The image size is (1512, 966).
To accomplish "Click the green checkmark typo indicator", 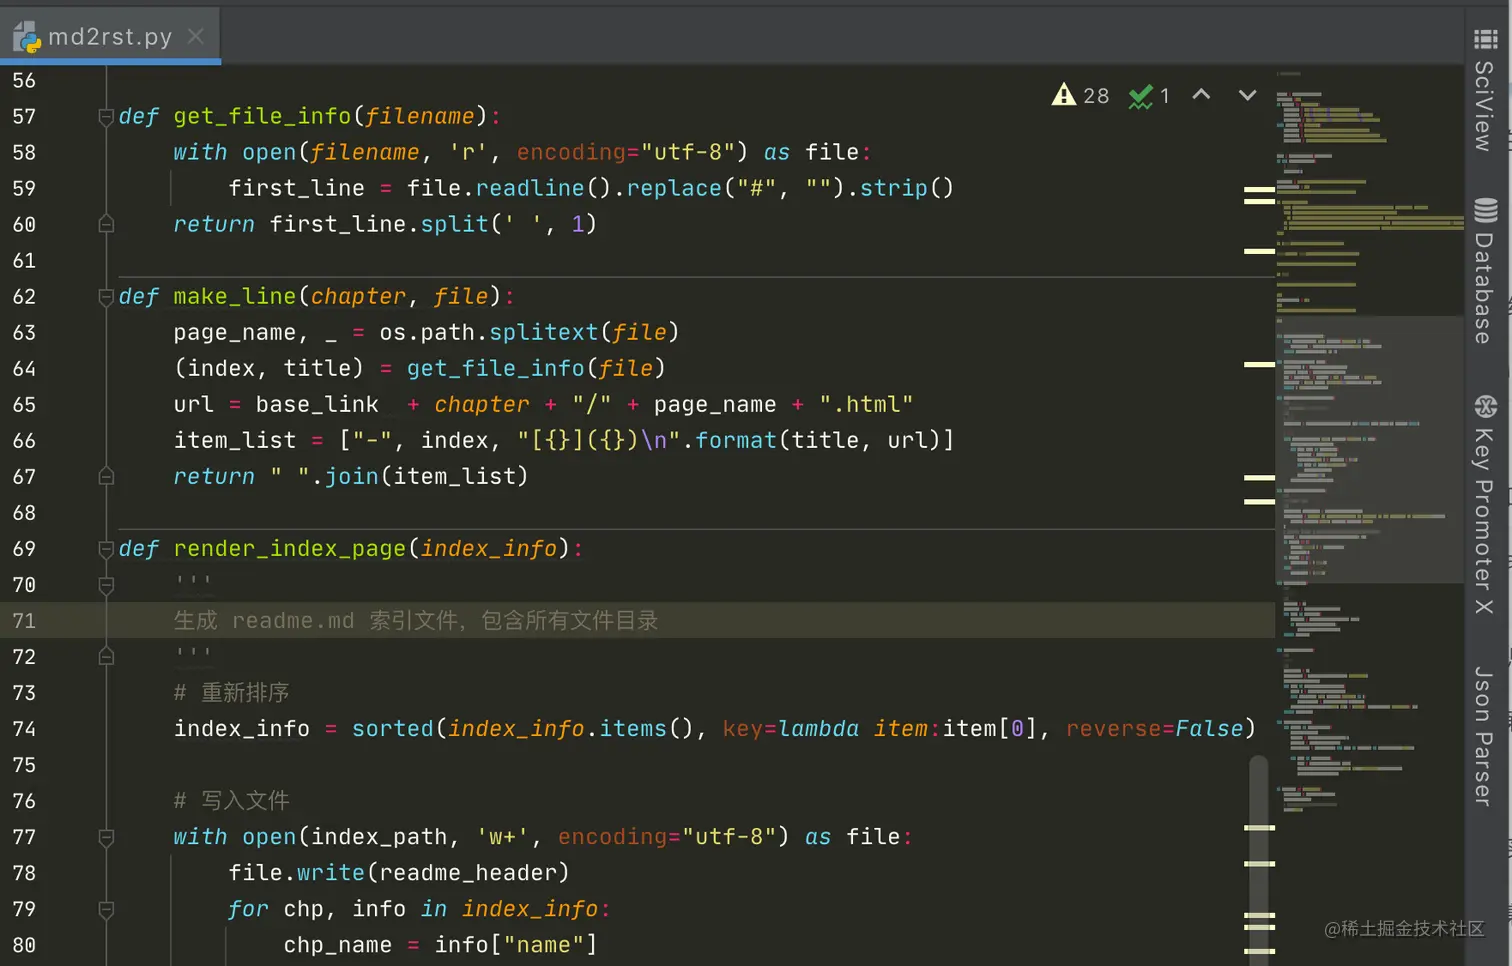I will [x=1148, y=96].
